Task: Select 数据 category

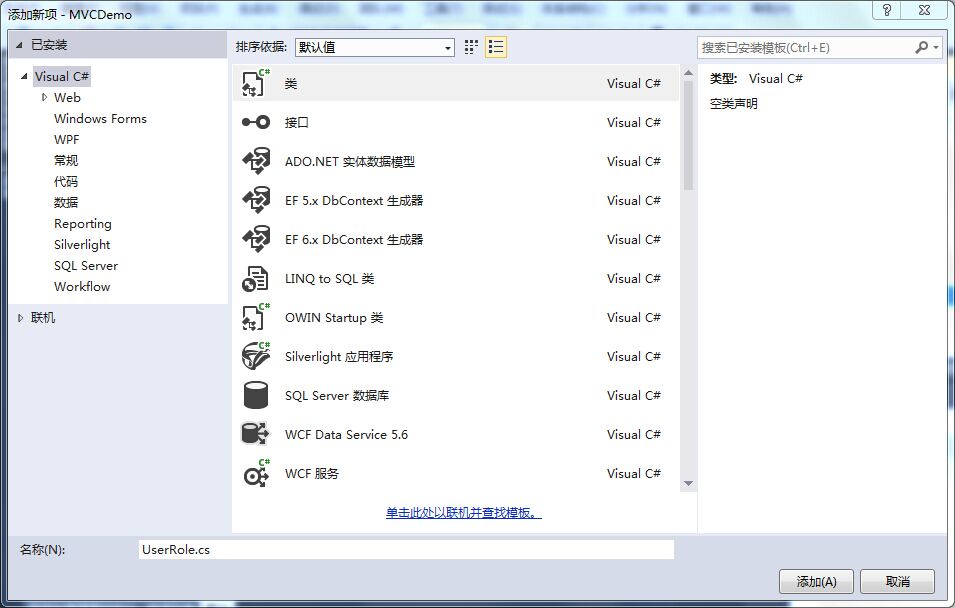Action: 66,202
